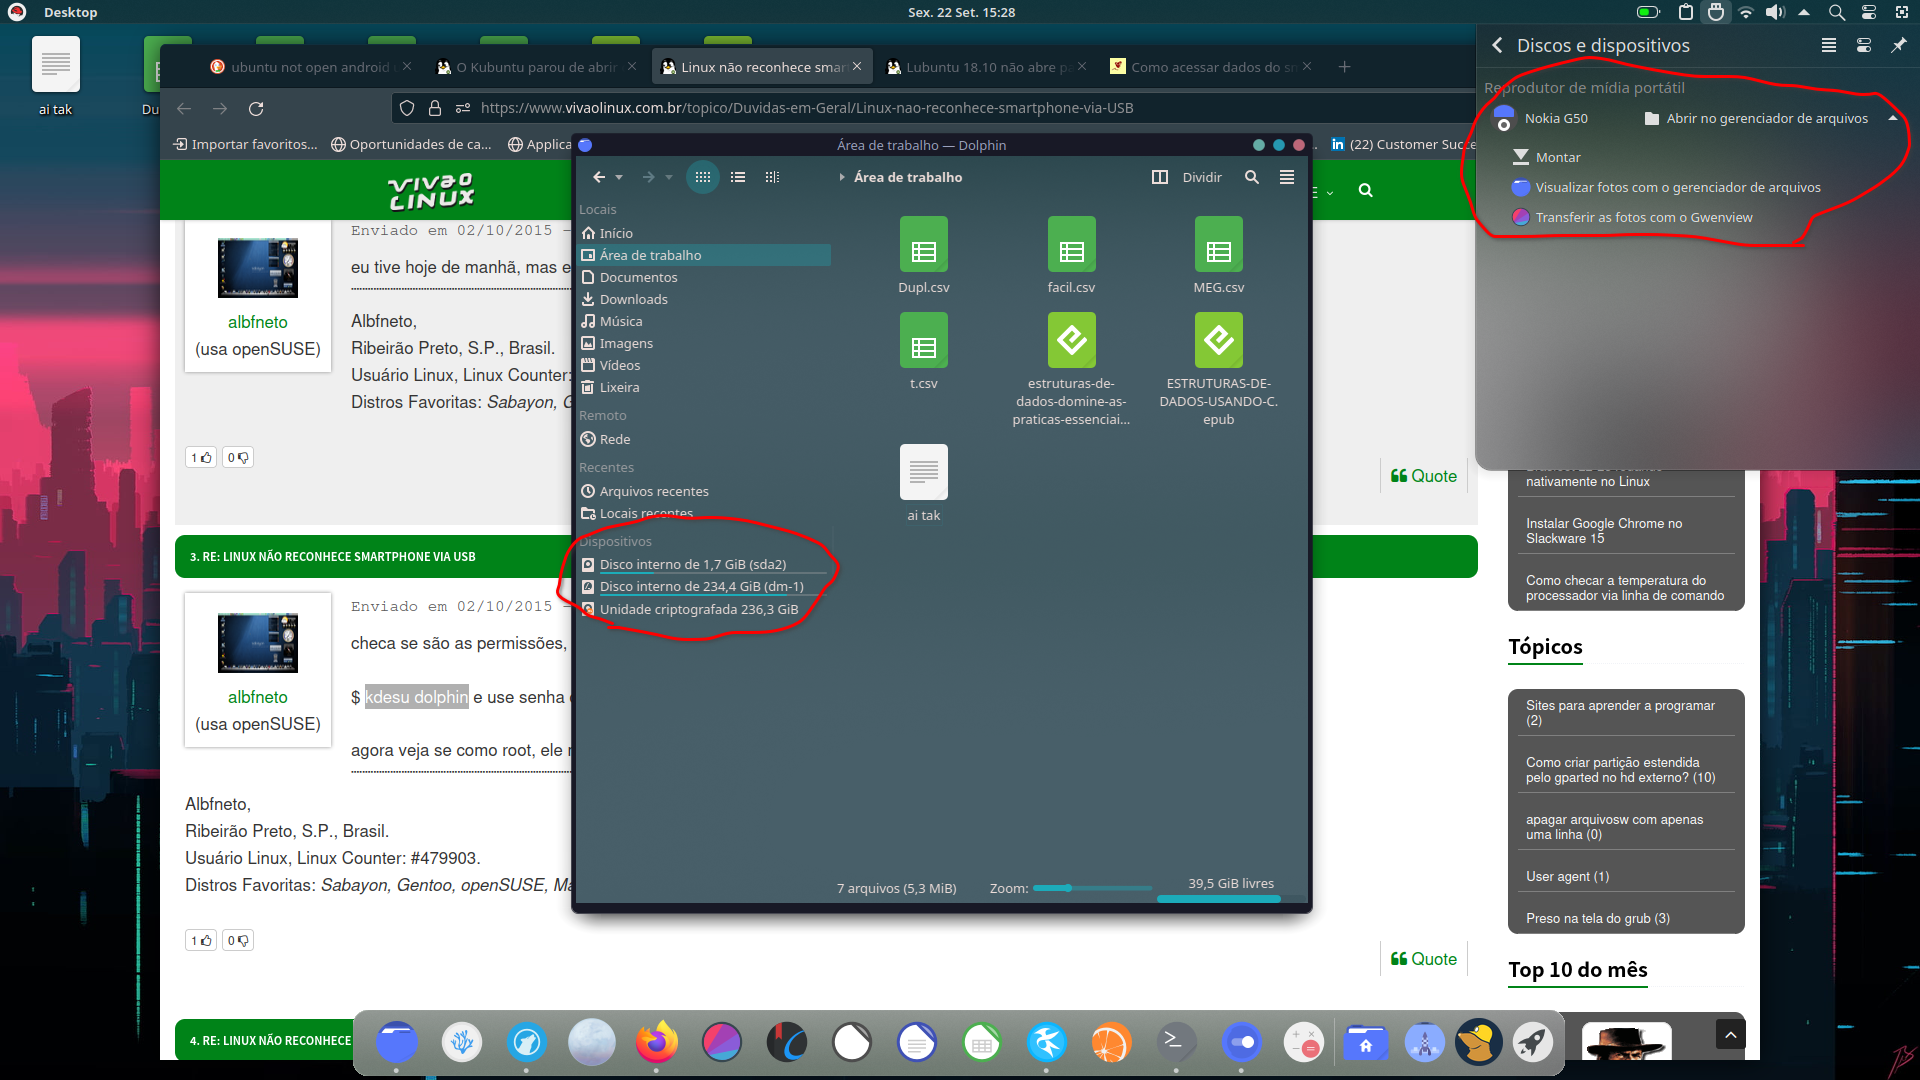Open albfneto profile link in post 3
Image resolution: width=1920 pixels, height=1080 pixels.
(x=258, y=697)
